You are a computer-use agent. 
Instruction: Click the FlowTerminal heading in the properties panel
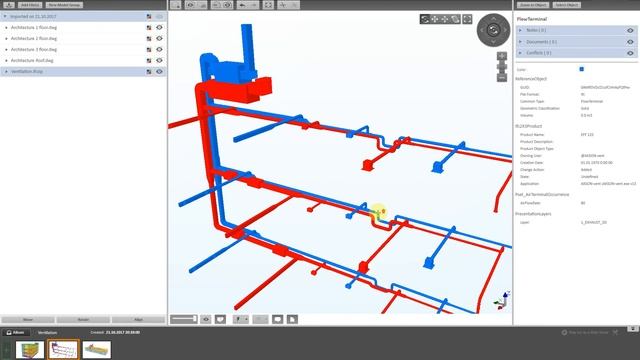tap(531, 19)
